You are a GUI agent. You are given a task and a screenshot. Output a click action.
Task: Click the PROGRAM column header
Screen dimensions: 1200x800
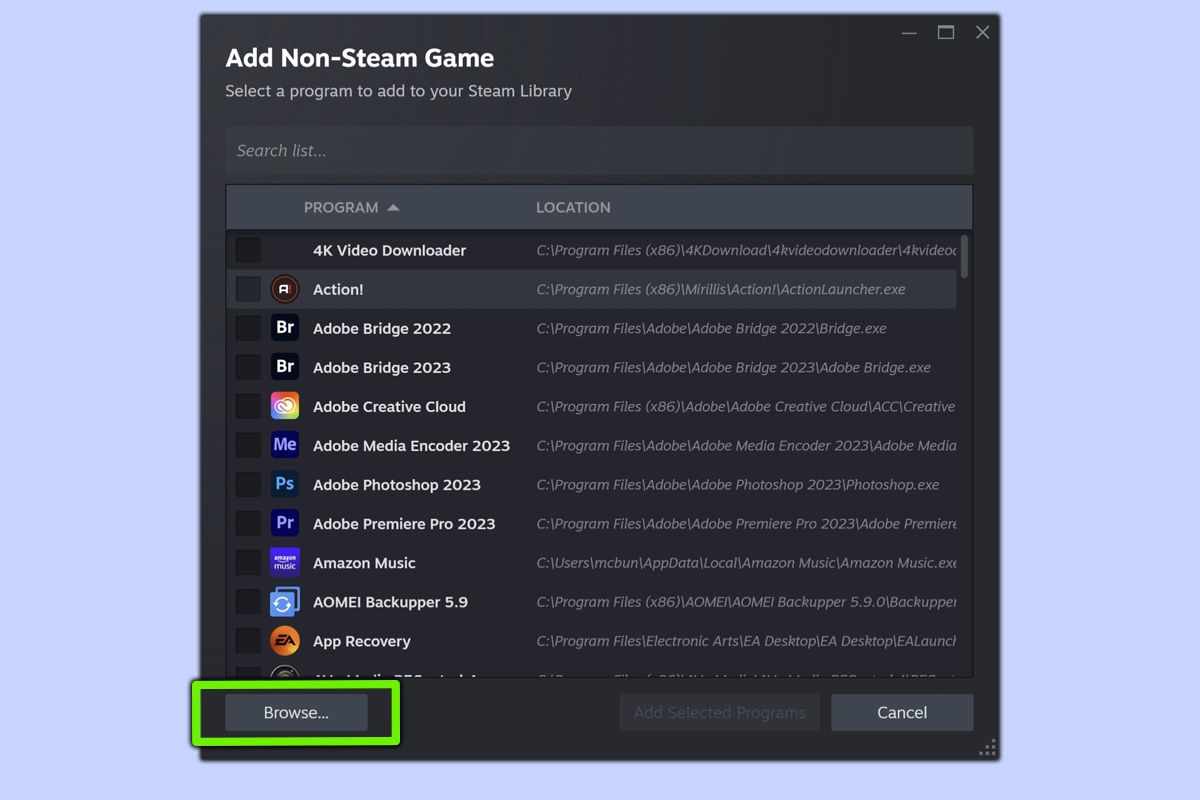[x=343, y=207]
